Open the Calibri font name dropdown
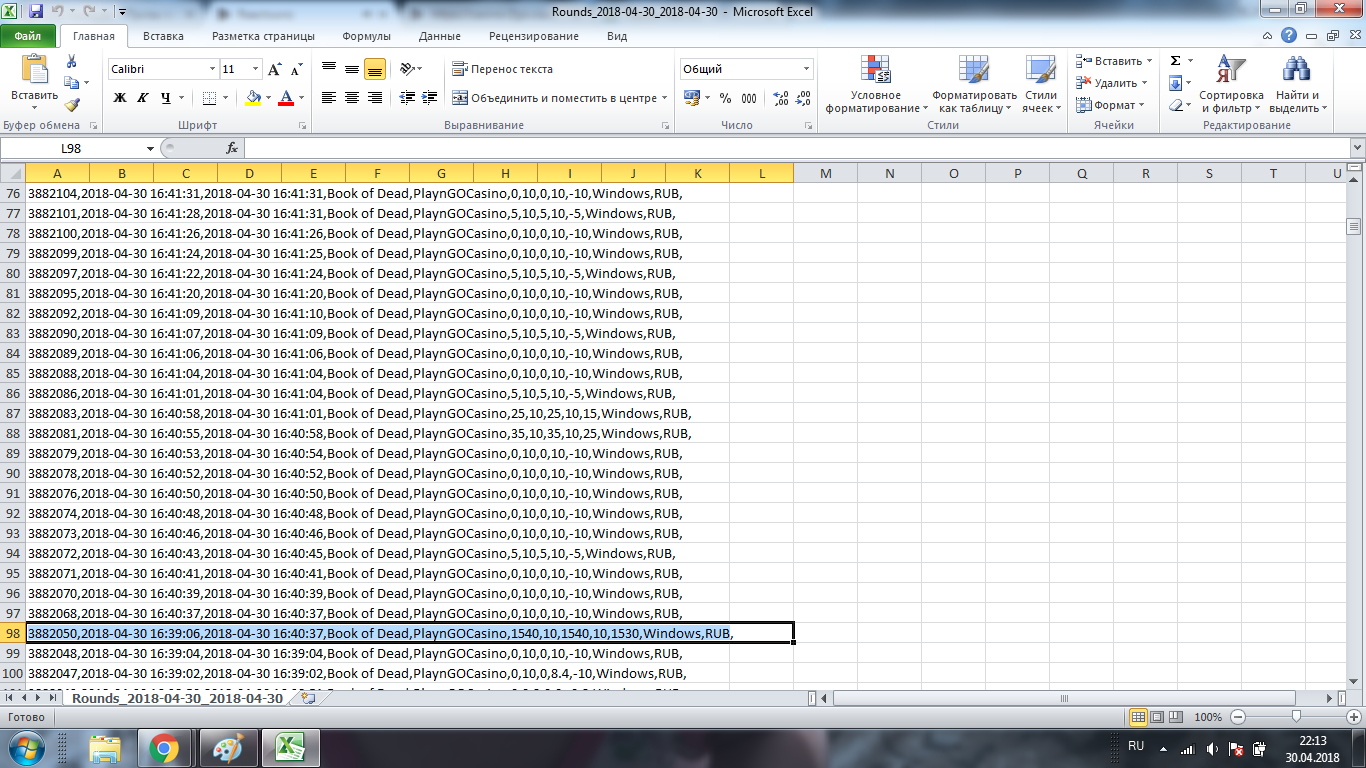Screen dimensions: 1366x768 212,69
